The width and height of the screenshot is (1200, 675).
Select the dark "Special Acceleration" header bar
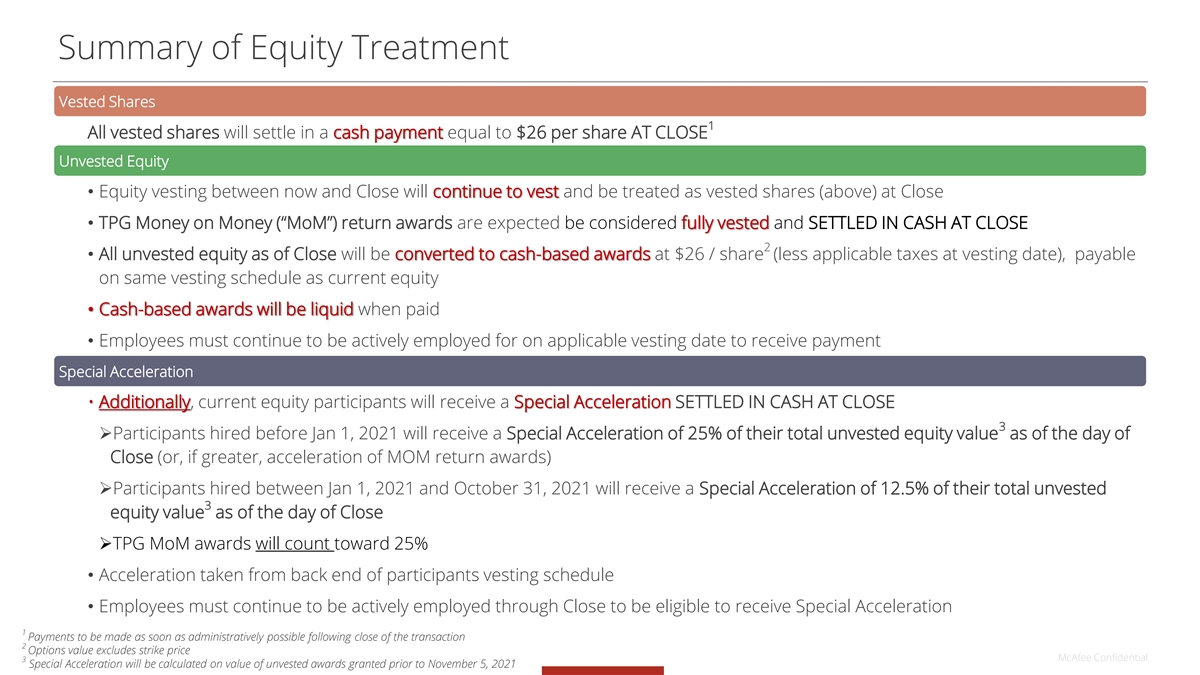600,372
